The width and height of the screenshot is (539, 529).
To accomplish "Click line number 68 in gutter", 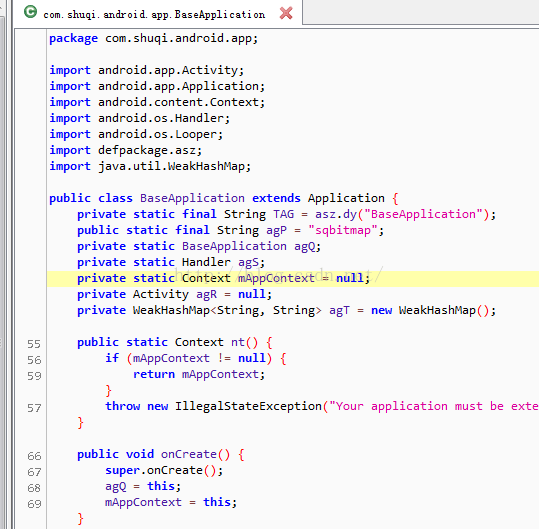I will 34,488.
